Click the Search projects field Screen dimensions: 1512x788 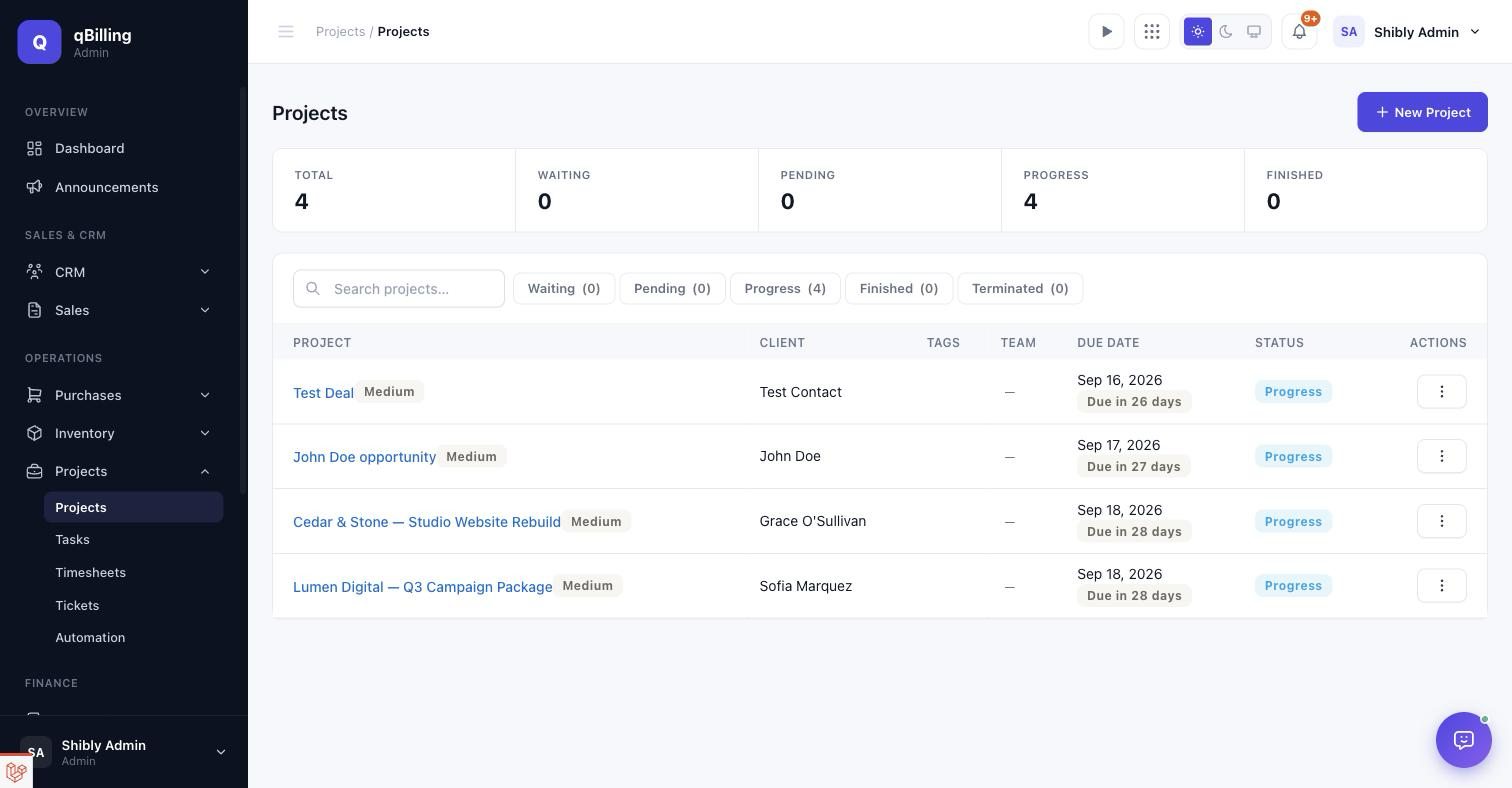tap(399, 289)
